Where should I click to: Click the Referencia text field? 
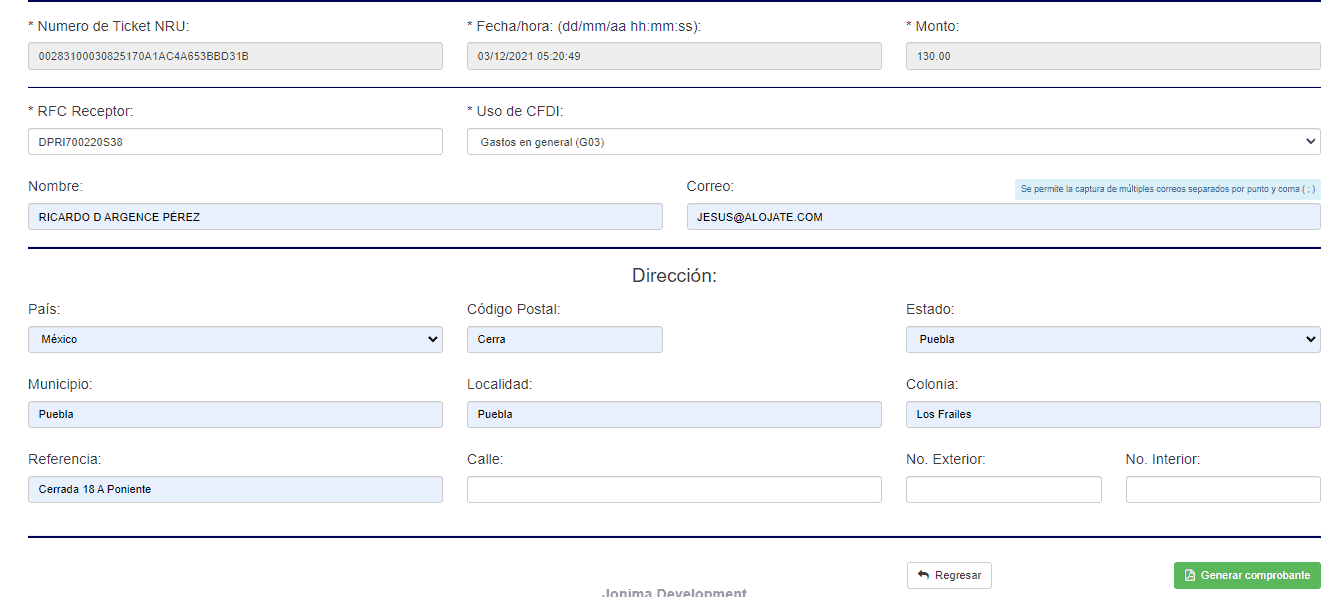pos(235,489)
